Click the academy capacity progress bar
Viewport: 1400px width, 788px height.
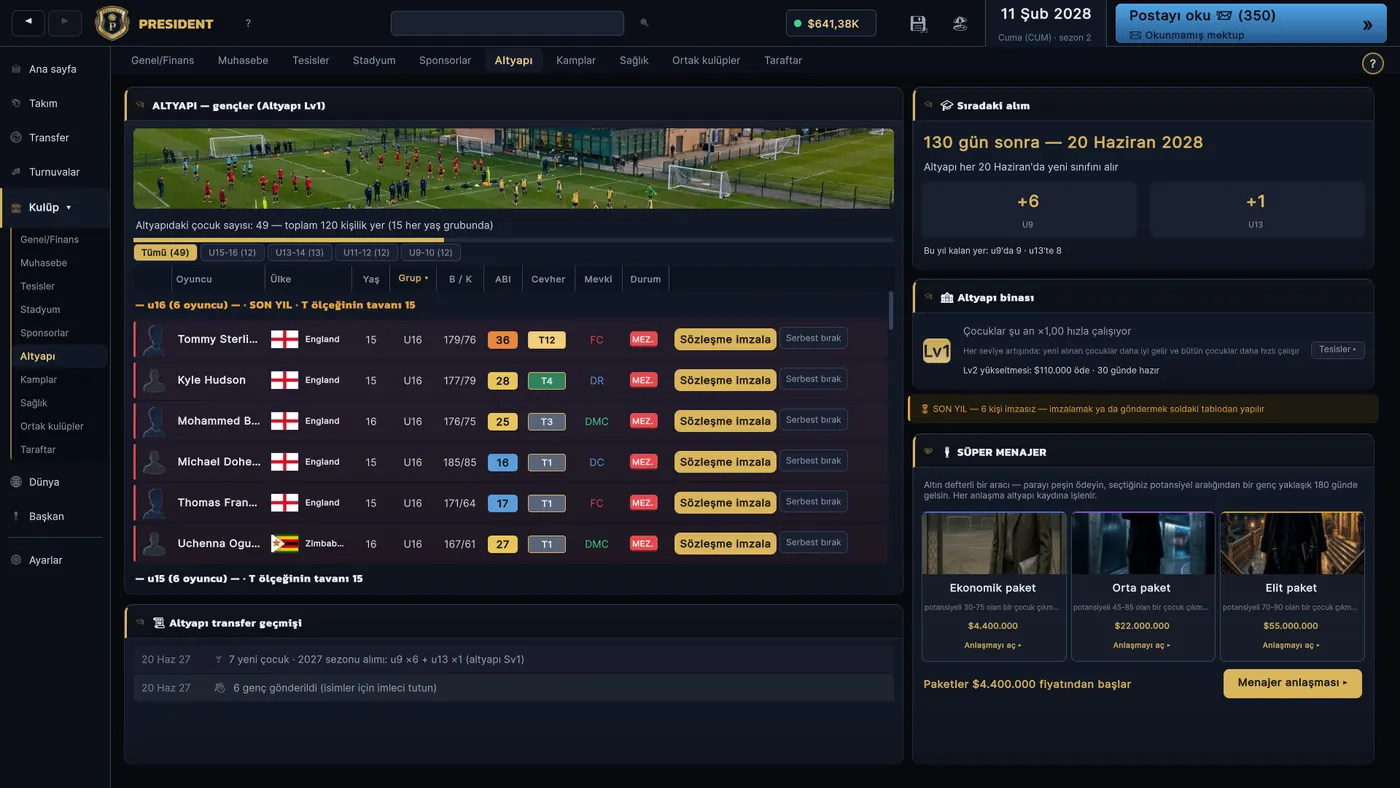pos(513,240)
